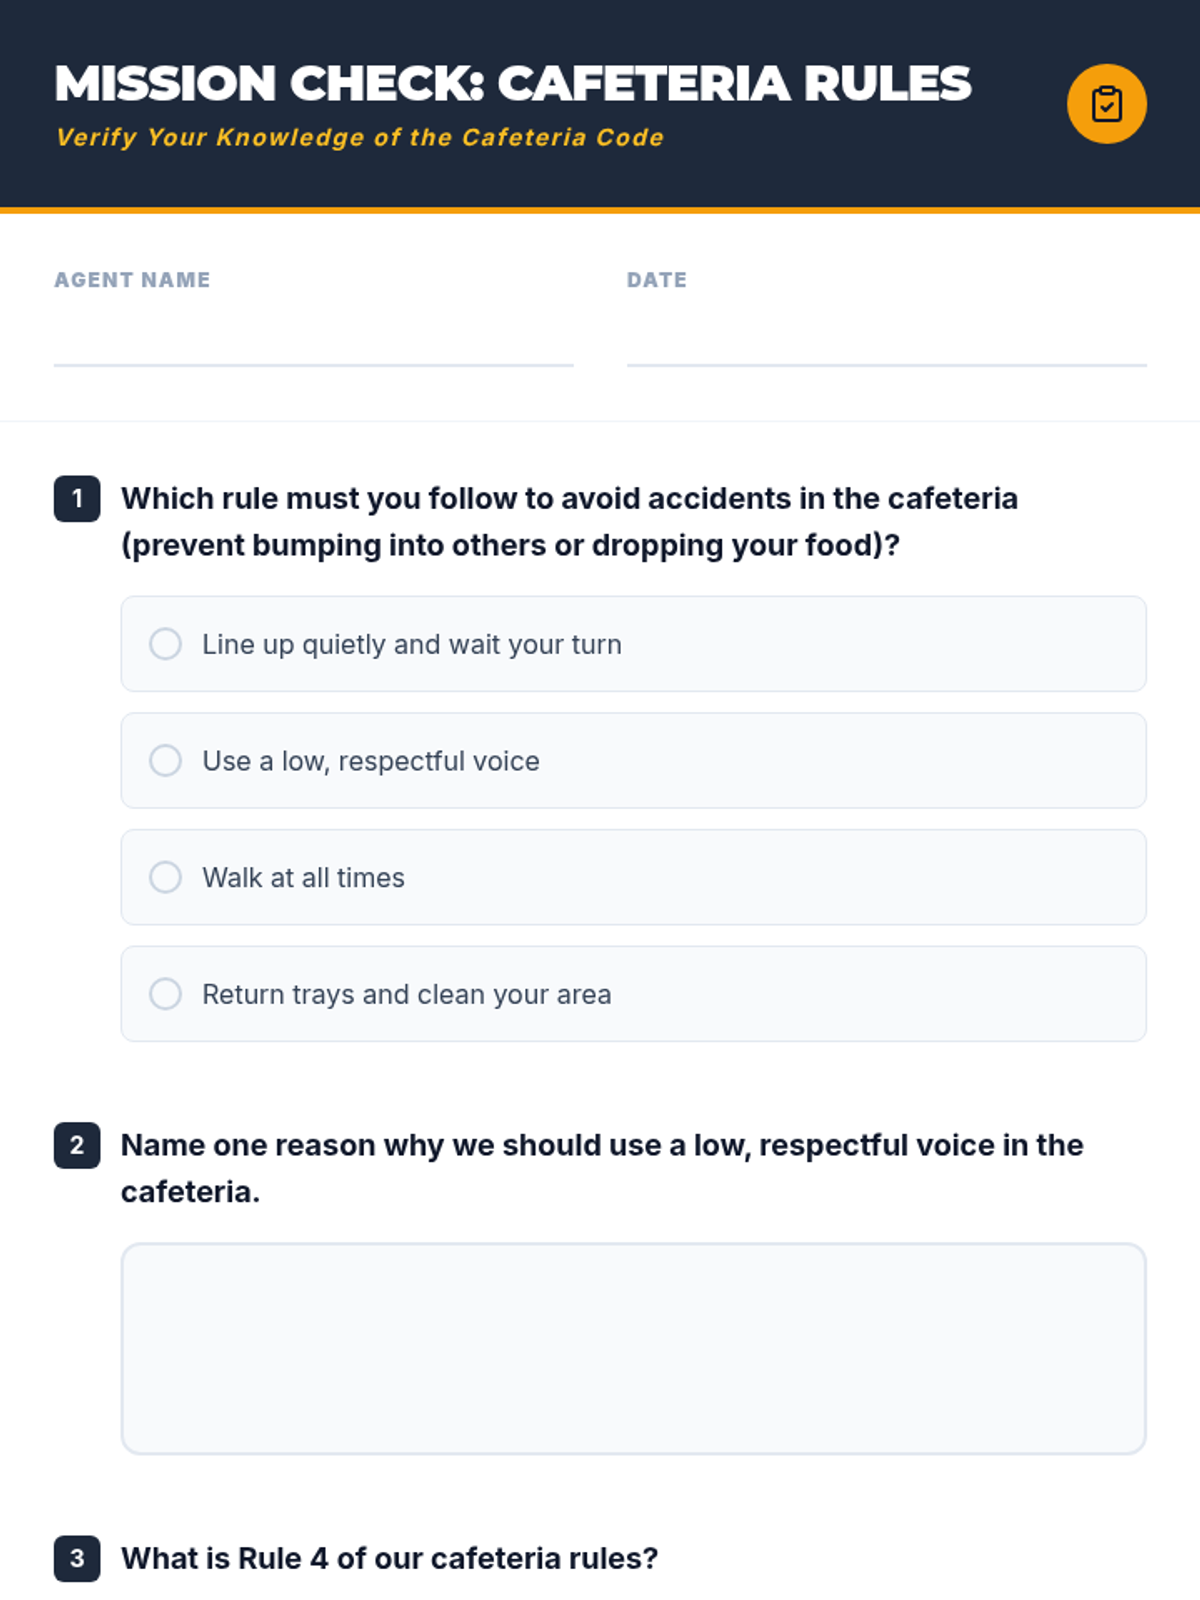This screenshot has height=1600, width=1200.
Task: Click the 'DATE' field label
Action: 657,280
